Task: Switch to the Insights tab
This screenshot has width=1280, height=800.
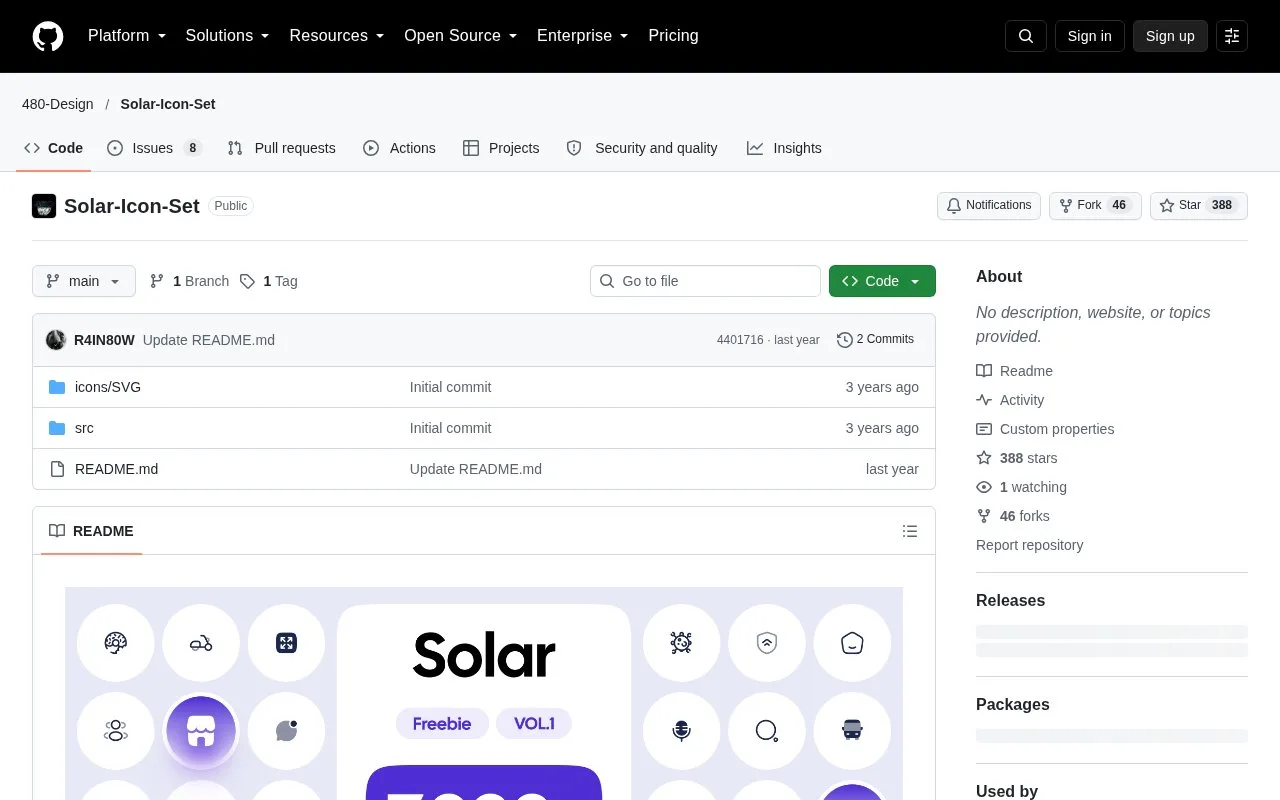Action: [x=784, y=148]
